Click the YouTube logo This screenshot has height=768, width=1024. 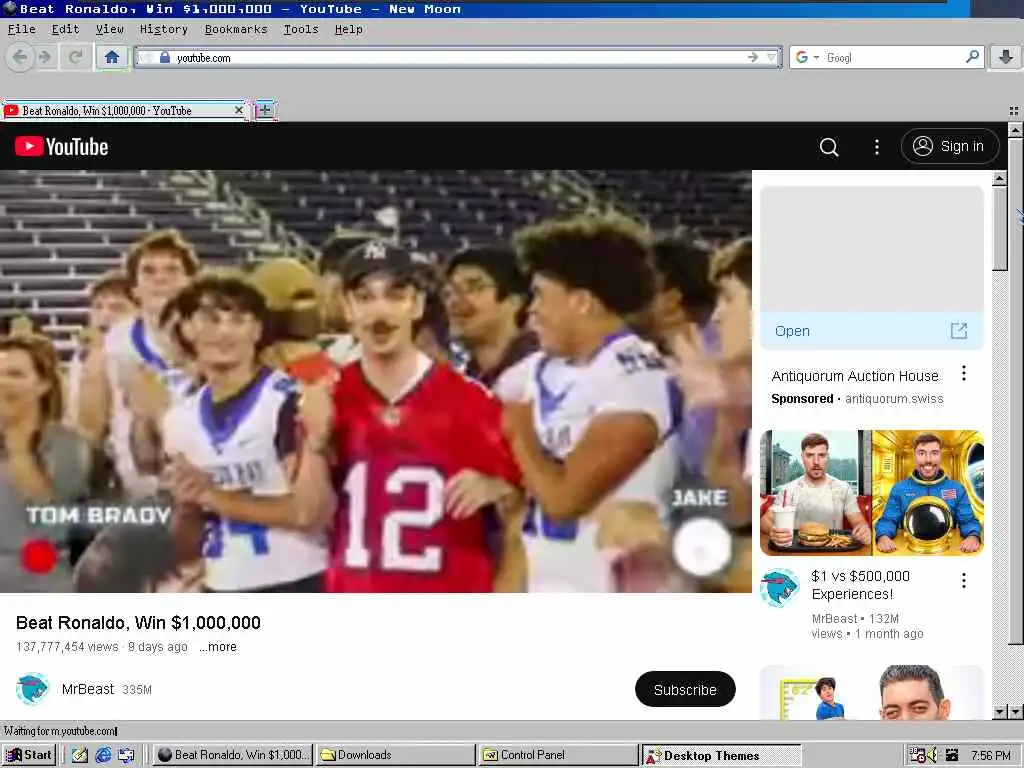coord(61,146)
